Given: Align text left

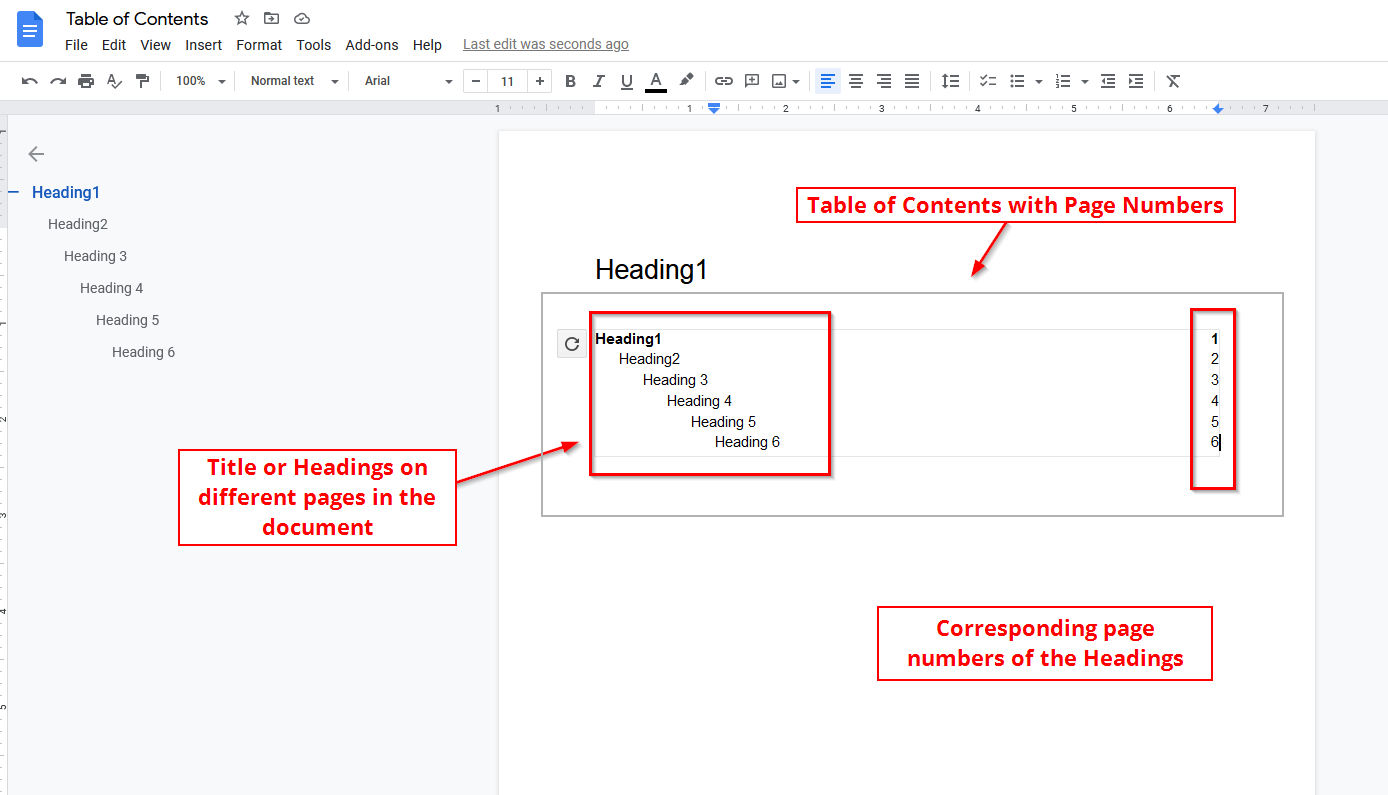Looking at the screenshot, I should pos(828,81).
